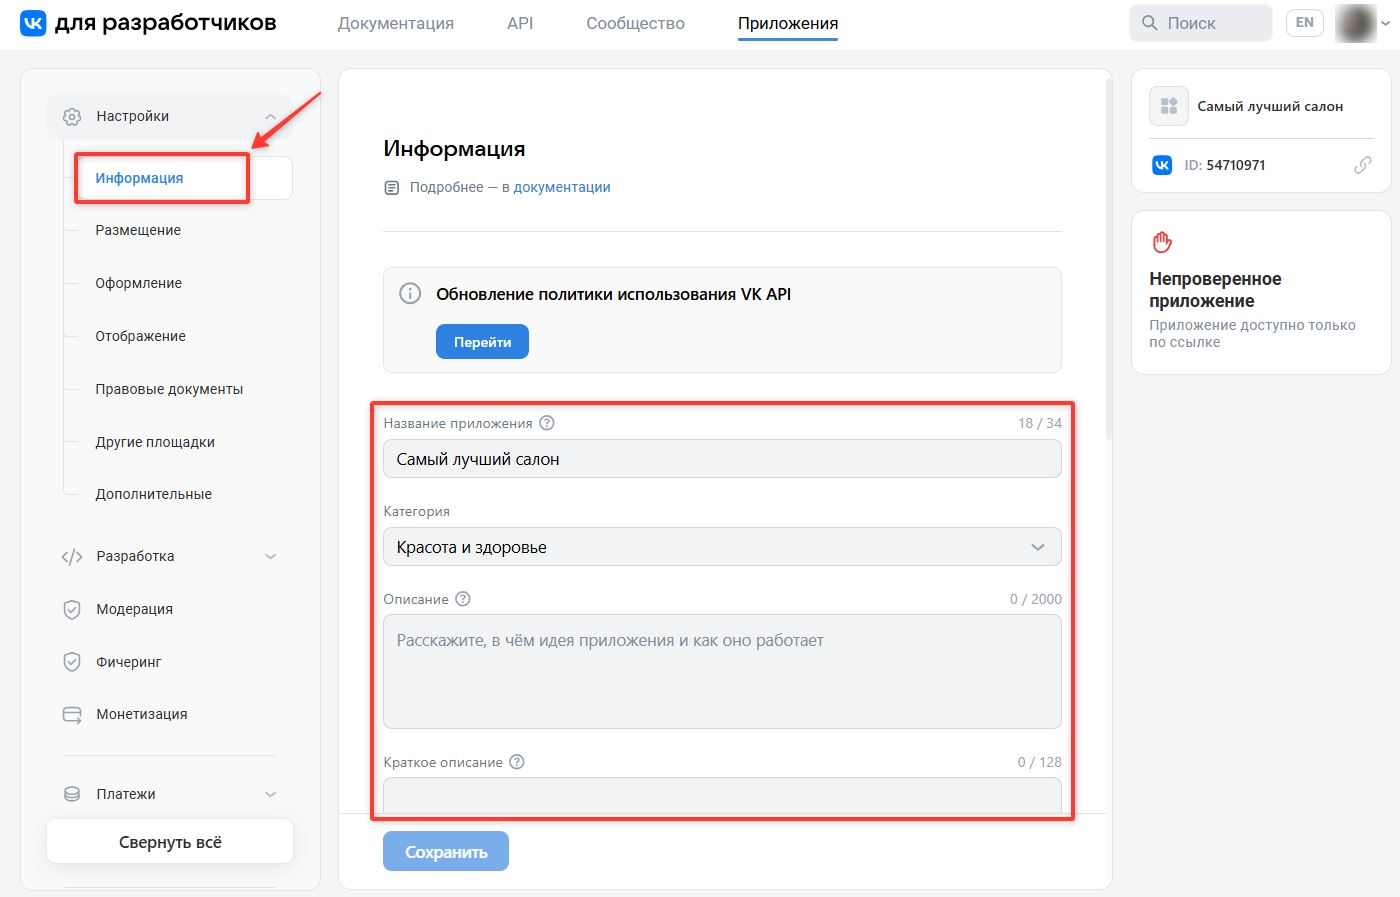Open the API top menu
Viewport: 1400px width, 897px height.
(520, 23)
